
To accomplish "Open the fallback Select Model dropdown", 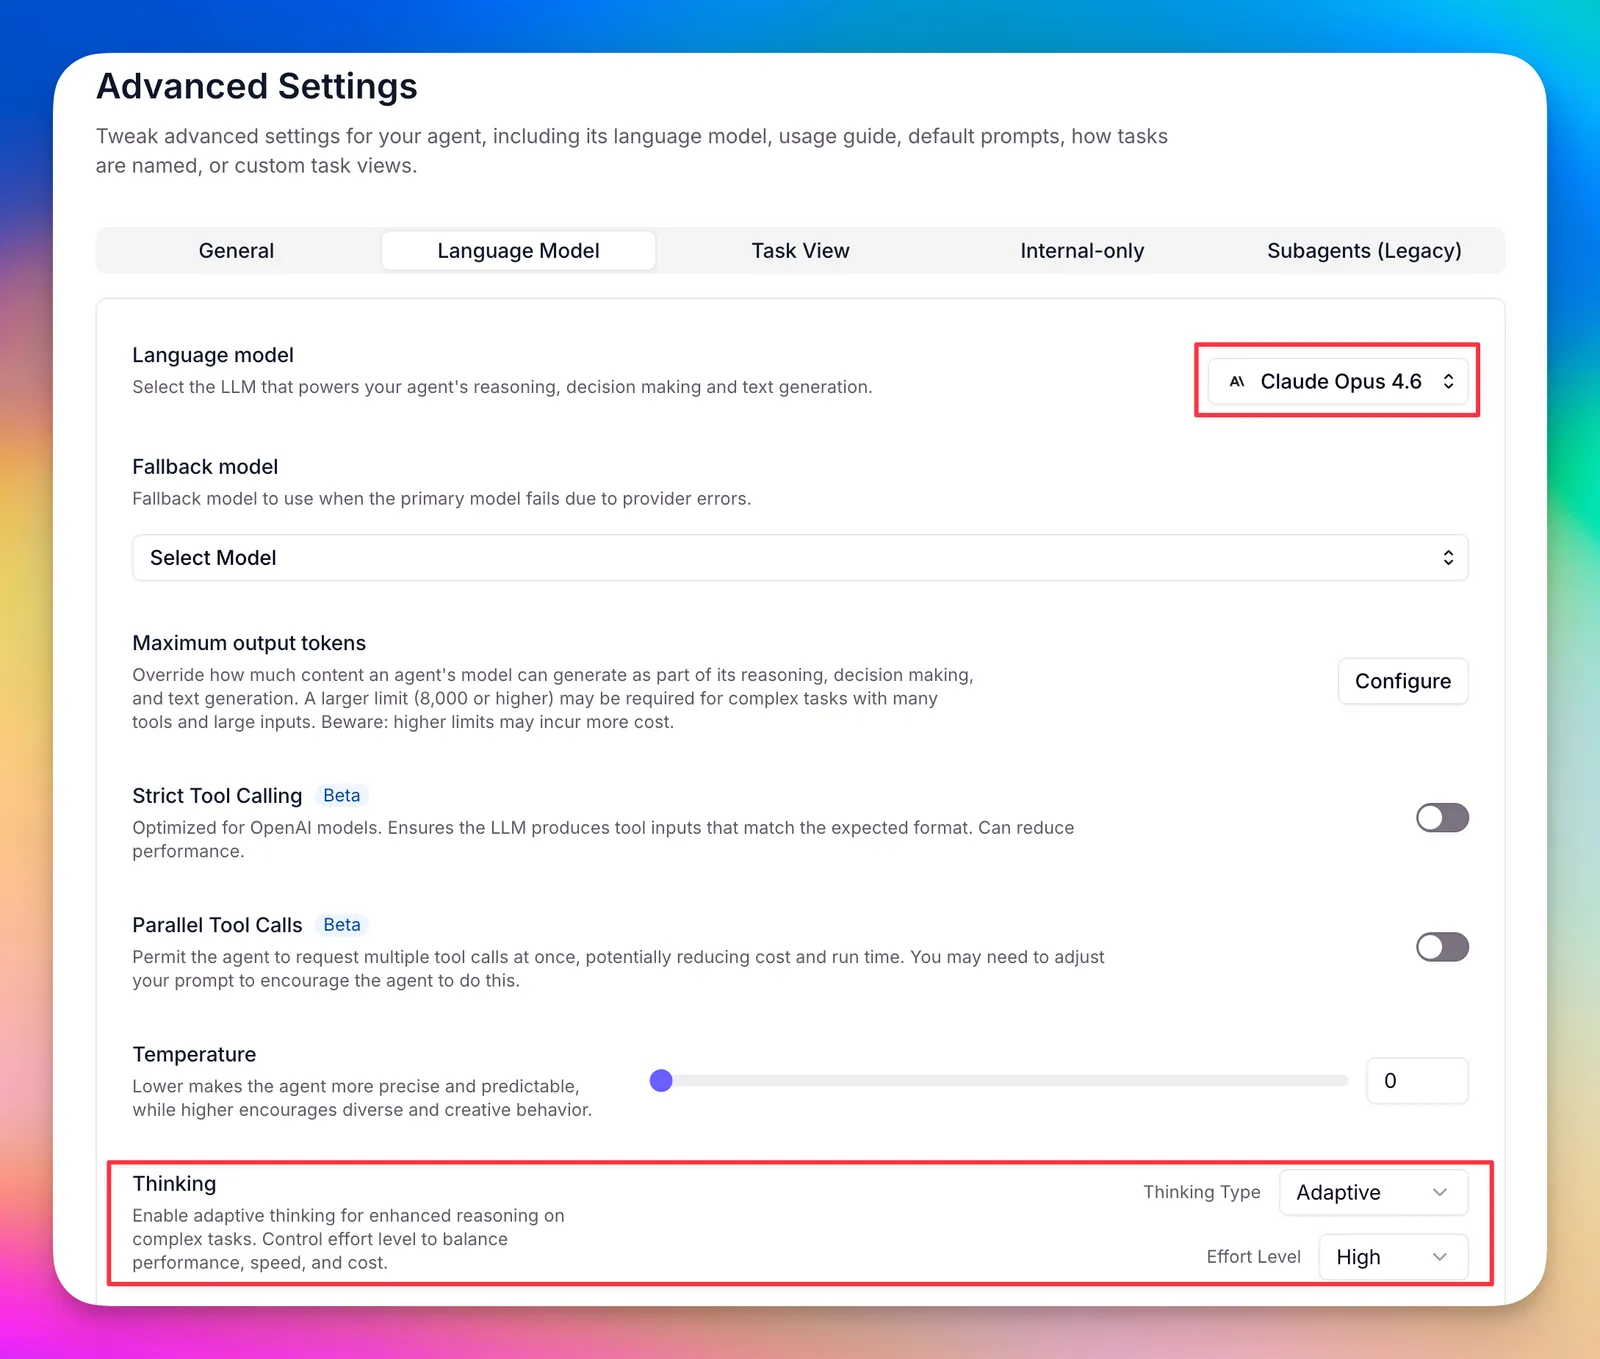I will pos(800,558).
